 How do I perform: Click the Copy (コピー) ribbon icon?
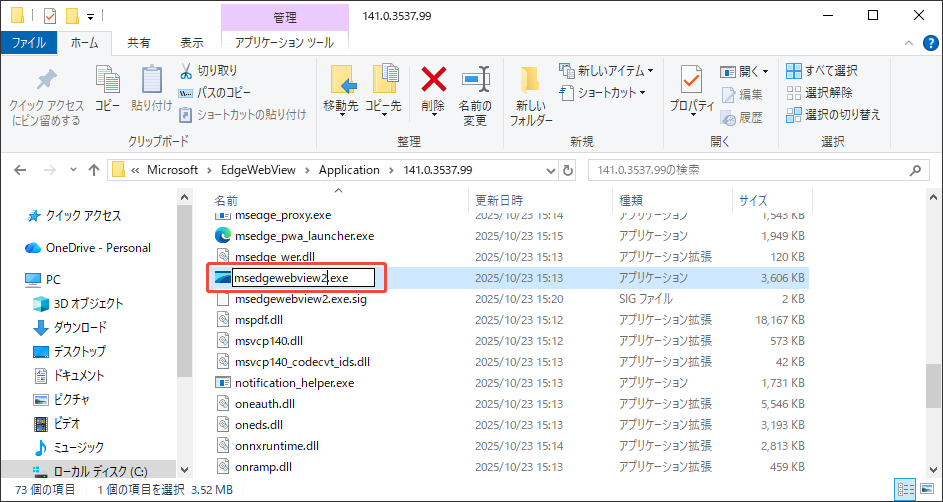point(108,80)
